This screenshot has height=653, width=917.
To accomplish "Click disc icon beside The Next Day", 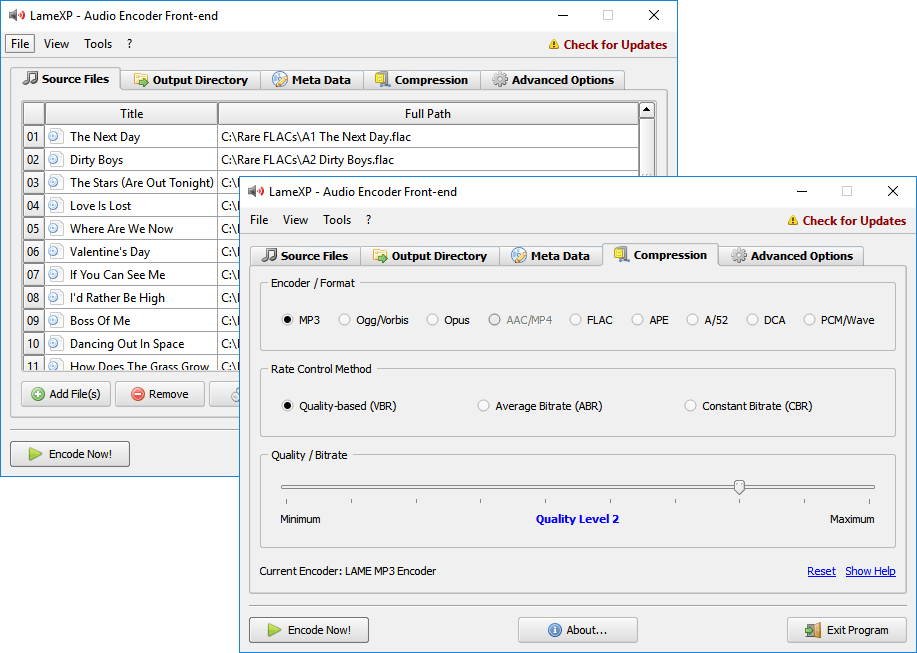I will click(x=55, y=136).
